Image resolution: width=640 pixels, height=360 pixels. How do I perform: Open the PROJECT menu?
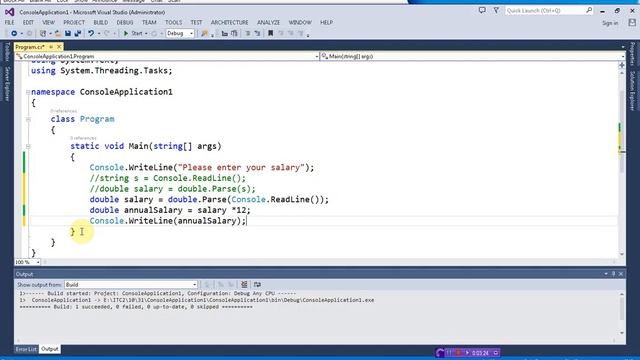coord(74,22)
